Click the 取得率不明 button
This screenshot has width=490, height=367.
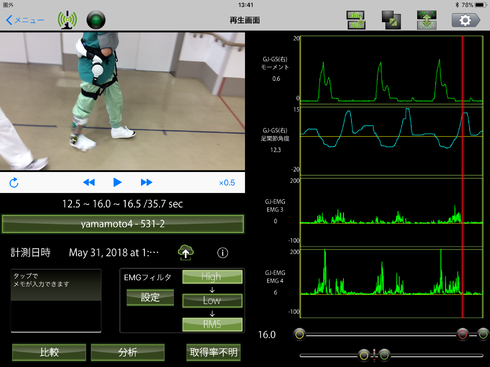[x=213, y=352]
